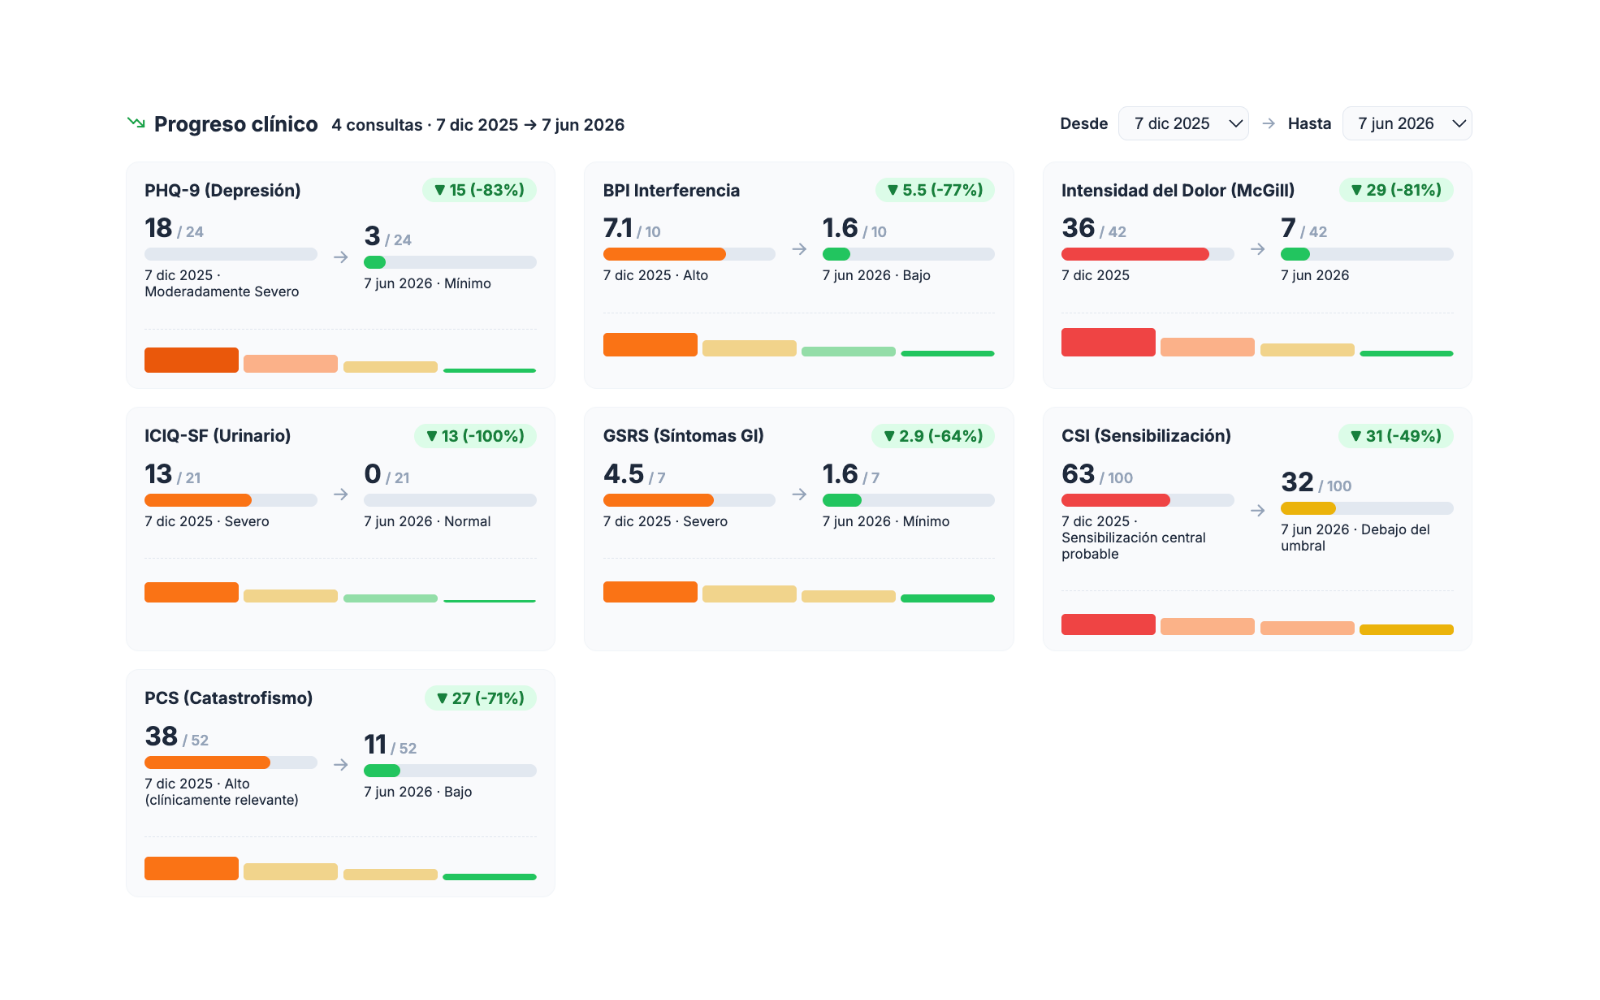Click the CSI initial score 63 / 100
This screenshot has width=1600, height=1000.
[1097, 474]
